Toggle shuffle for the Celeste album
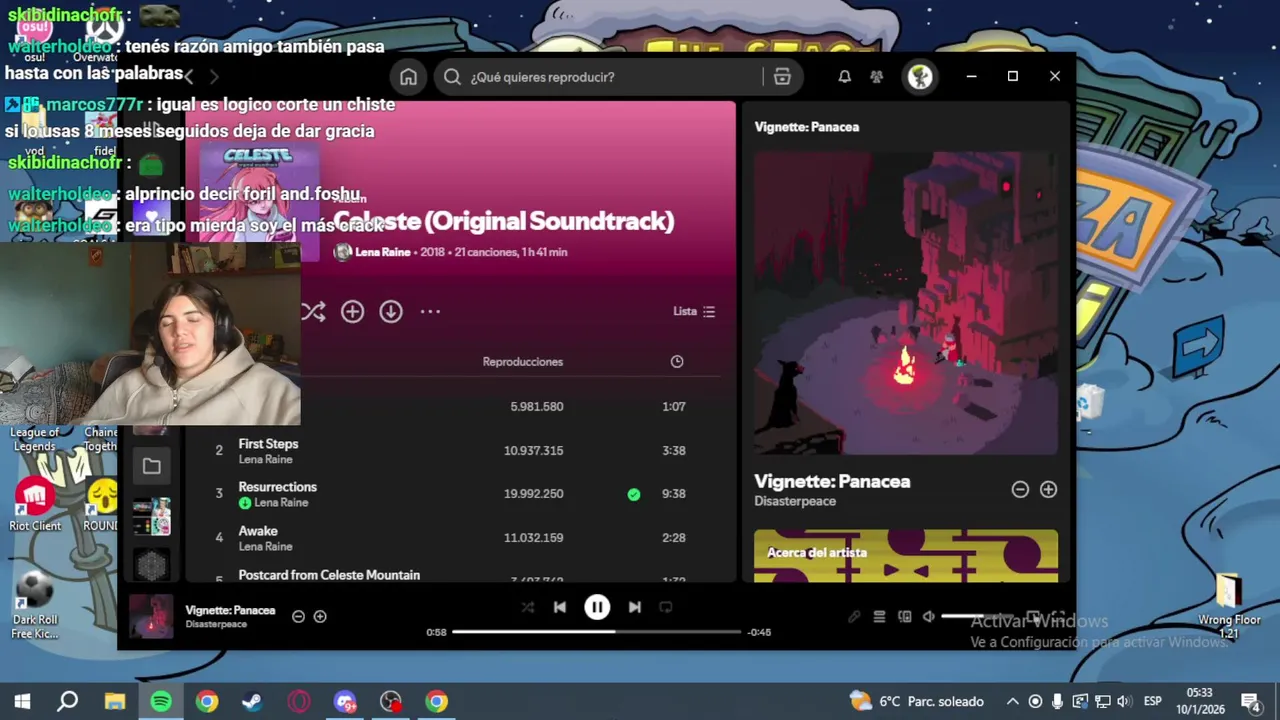 (314, 312)
